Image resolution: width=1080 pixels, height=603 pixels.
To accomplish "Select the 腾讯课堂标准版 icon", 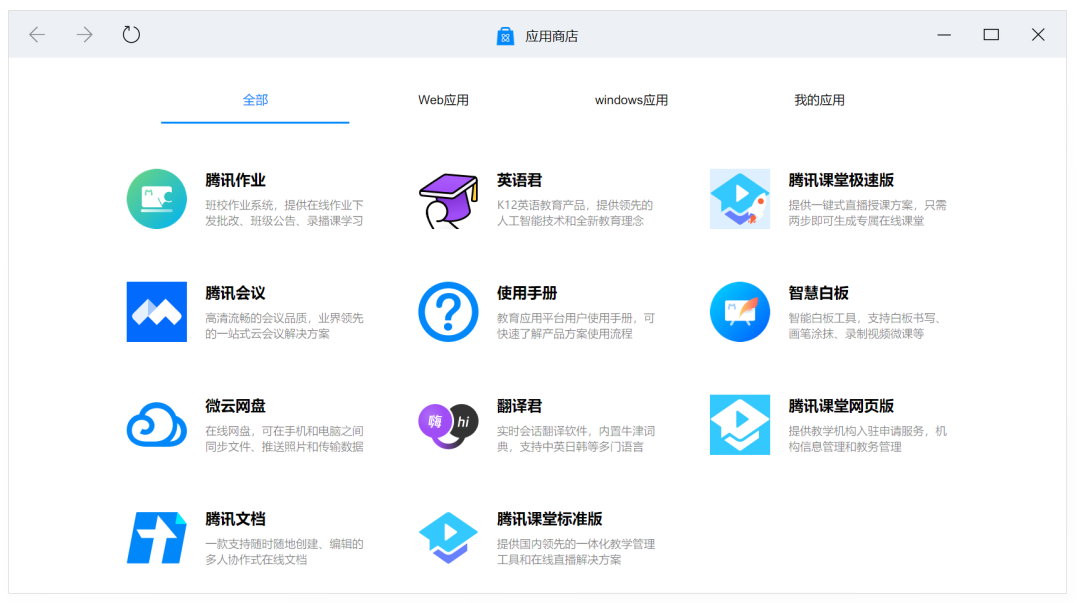I will tap(447, 538).
